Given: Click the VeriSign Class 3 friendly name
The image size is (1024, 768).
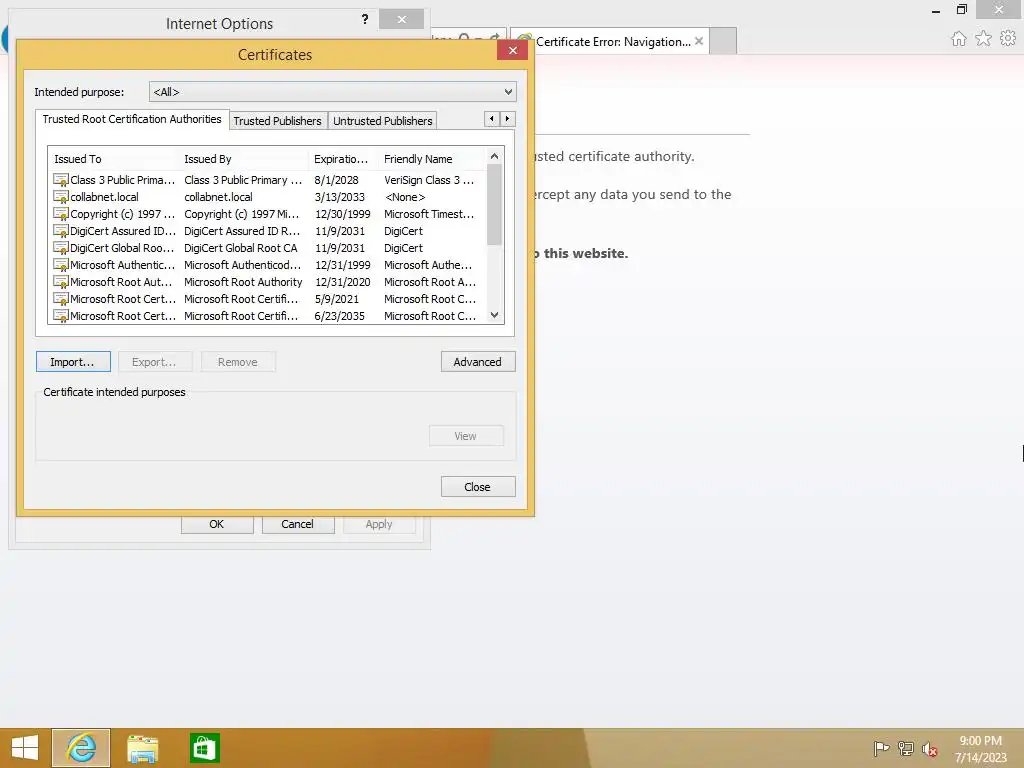Looking at the screenshot, I should 429,180.
